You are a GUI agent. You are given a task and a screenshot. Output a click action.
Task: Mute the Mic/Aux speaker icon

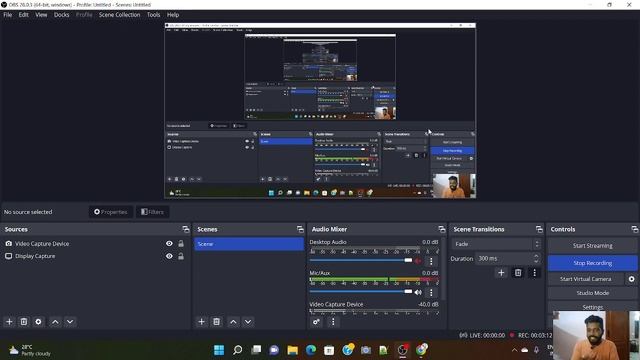pos(418,292)
